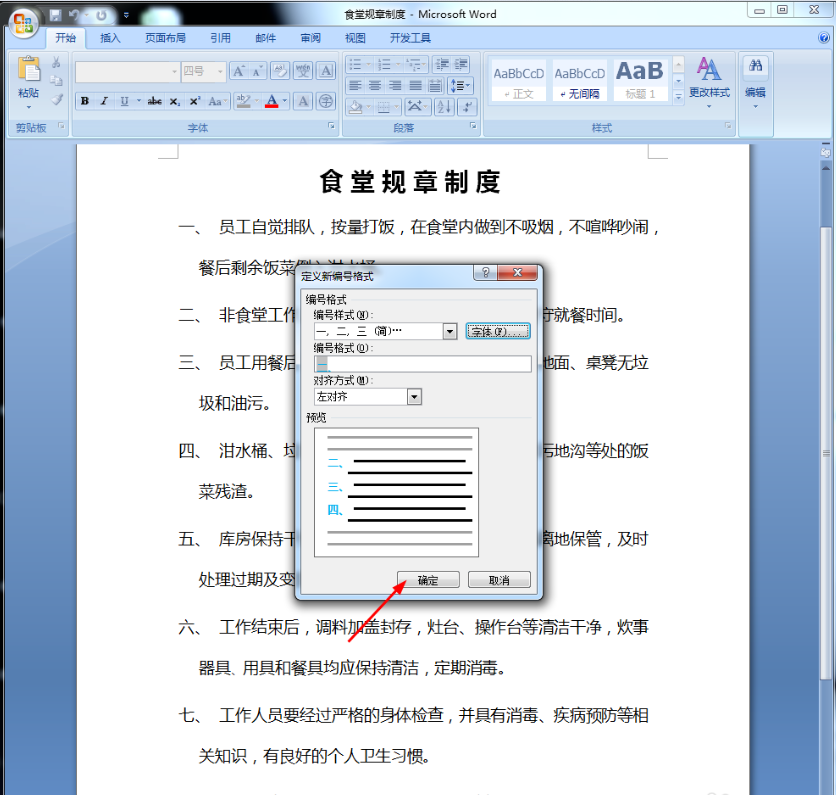Toggle Underline formatting
The height and width of the screenshot is (795, 836).
(124, 101)
